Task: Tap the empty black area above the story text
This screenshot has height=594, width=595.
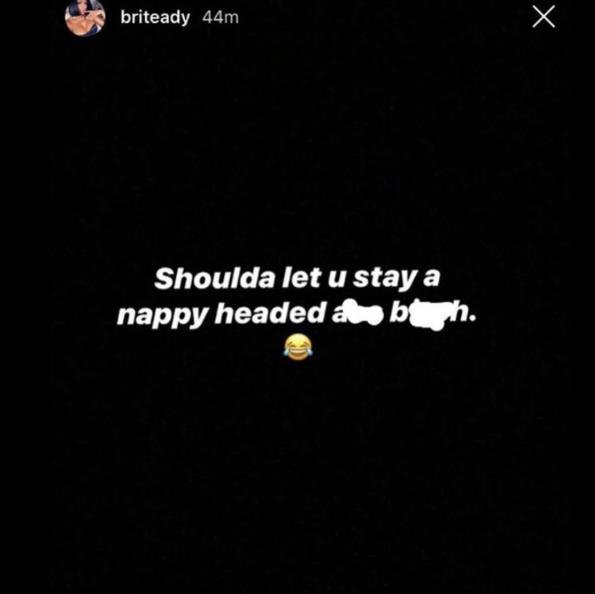Action: (x=298, y=152)
